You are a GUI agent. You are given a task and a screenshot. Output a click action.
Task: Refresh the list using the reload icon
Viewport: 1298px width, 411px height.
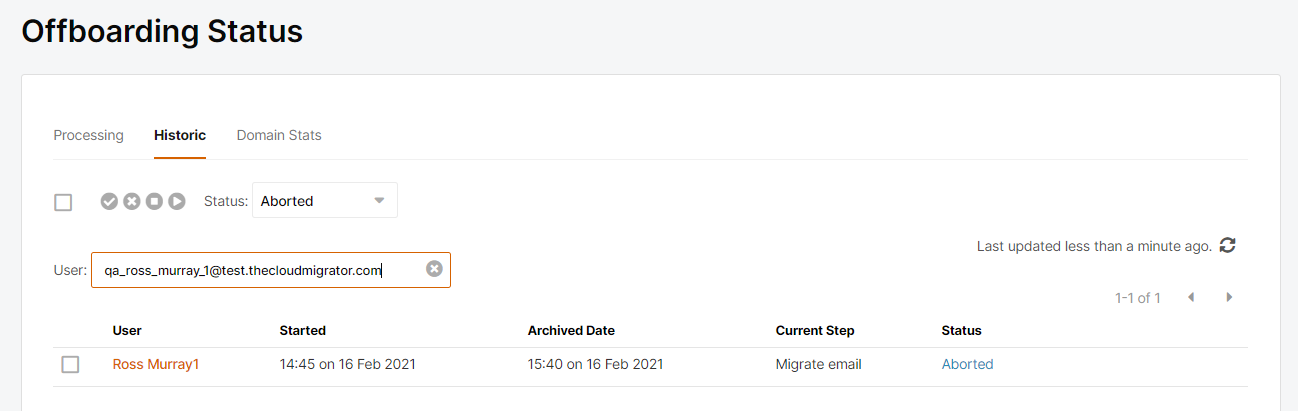pos(1228,245)
